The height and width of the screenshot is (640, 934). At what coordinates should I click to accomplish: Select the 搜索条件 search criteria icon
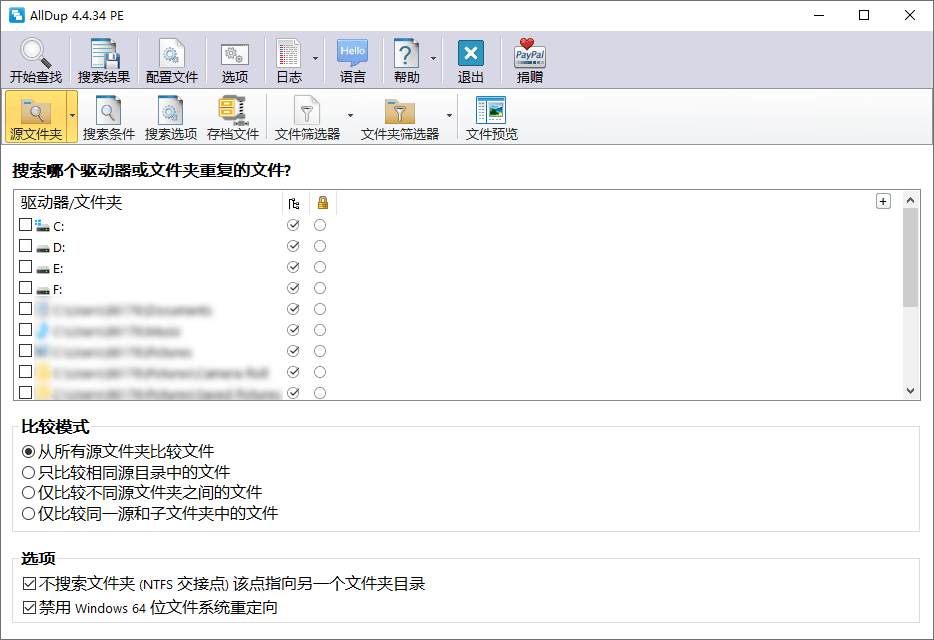coord(108,110)
